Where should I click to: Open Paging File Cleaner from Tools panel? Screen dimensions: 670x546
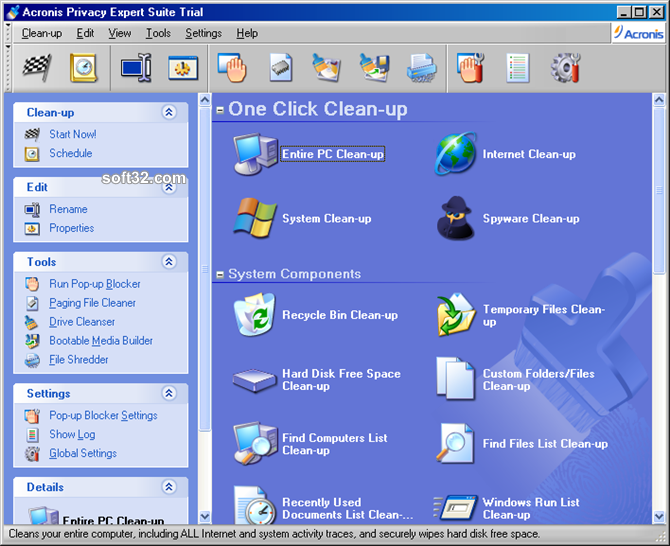(92, 303)
